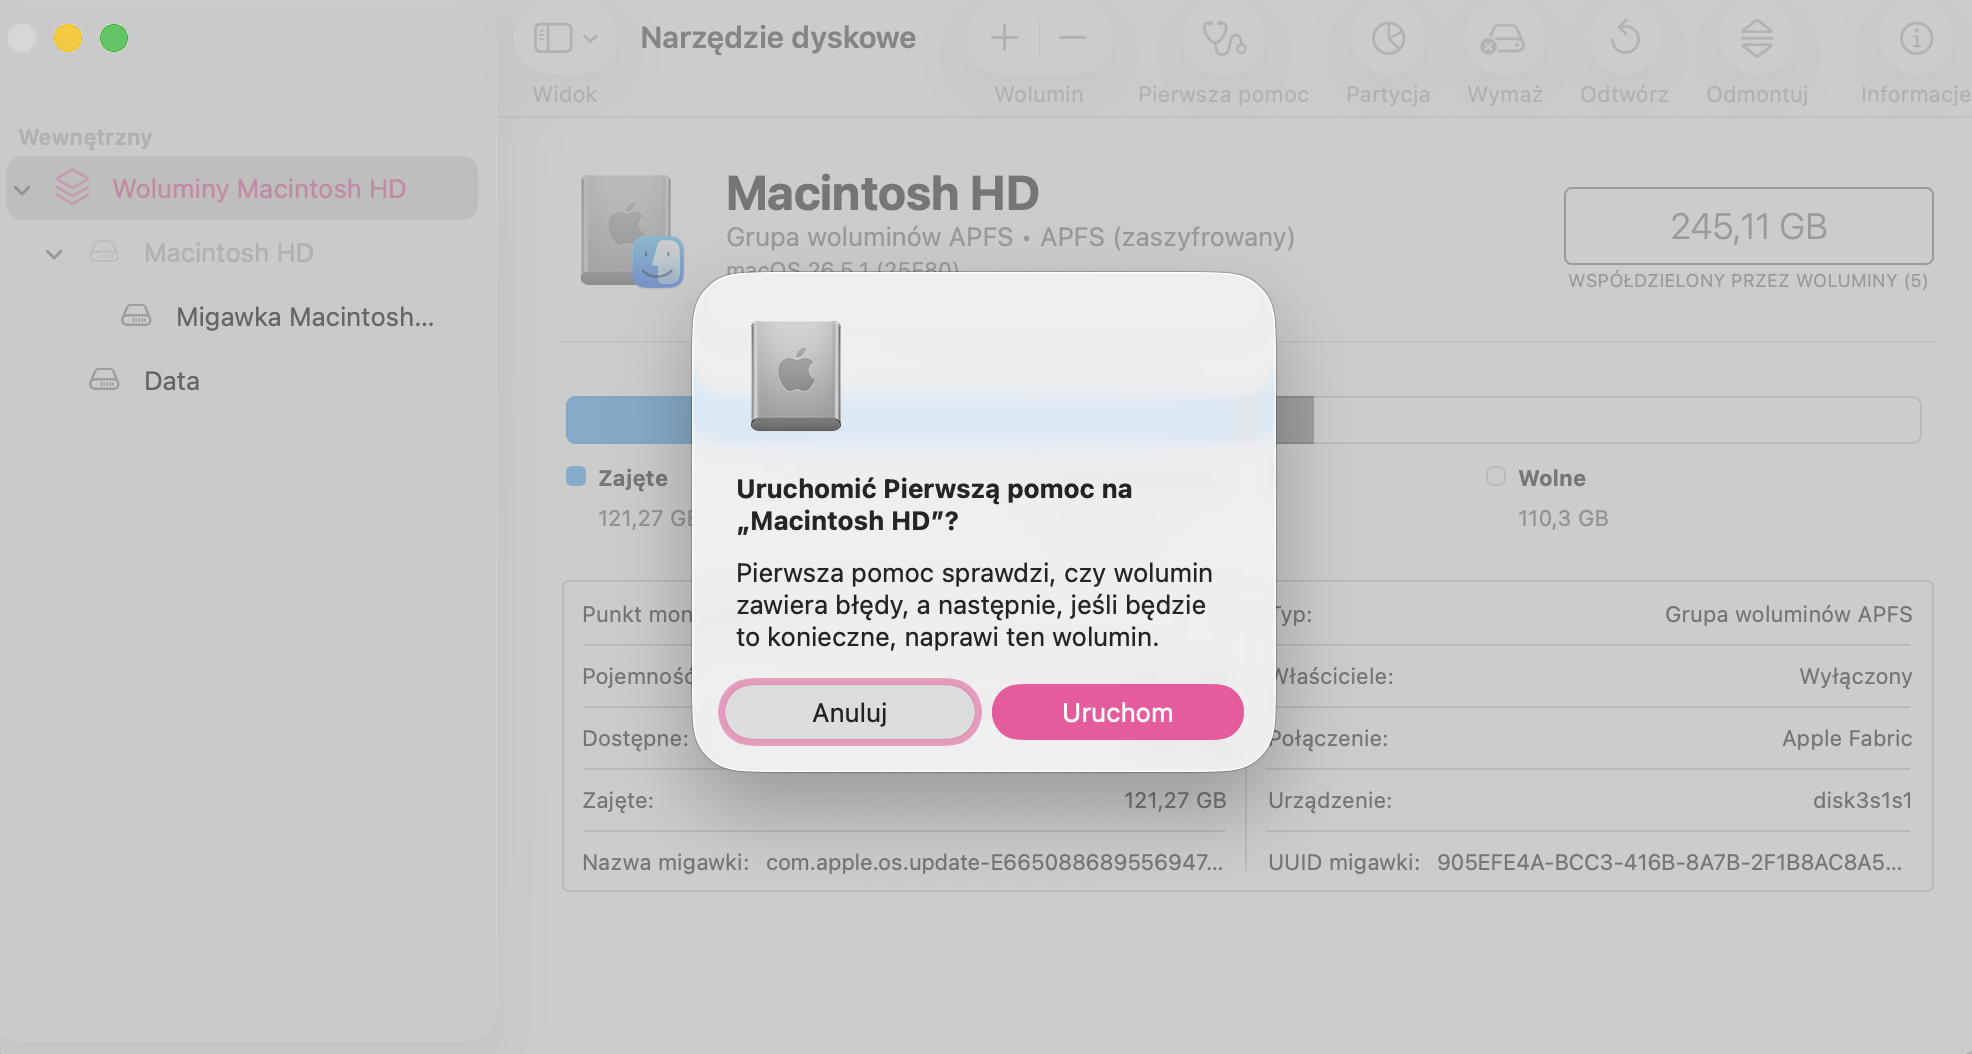1972x1054 pixels.
Task: Select Migawka Macintosh snapshot in sidebar
Action: point(305,317)
